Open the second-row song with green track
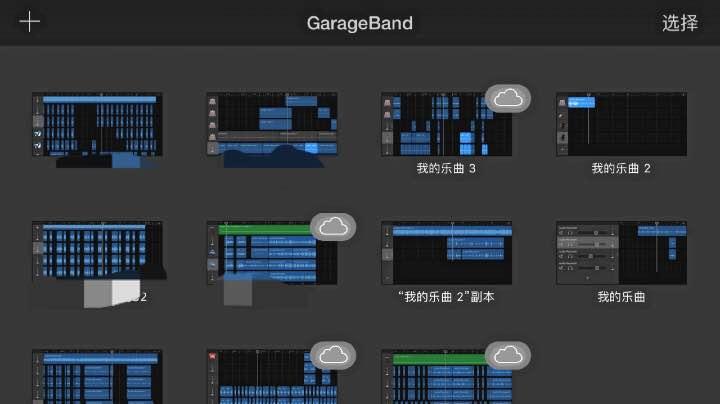Screen dimensions: 720x404 point(272,253)
